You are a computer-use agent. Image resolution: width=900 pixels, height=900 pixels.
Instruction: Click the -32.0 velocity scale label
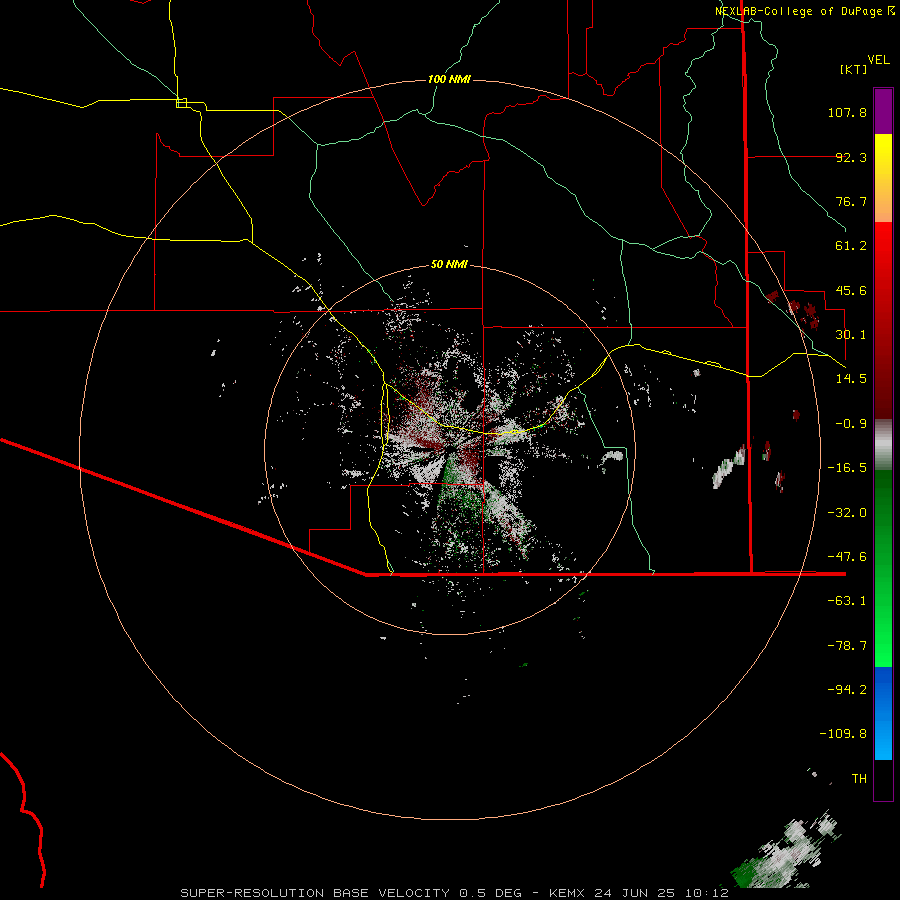pyautogui.click(x=847, y=513)
